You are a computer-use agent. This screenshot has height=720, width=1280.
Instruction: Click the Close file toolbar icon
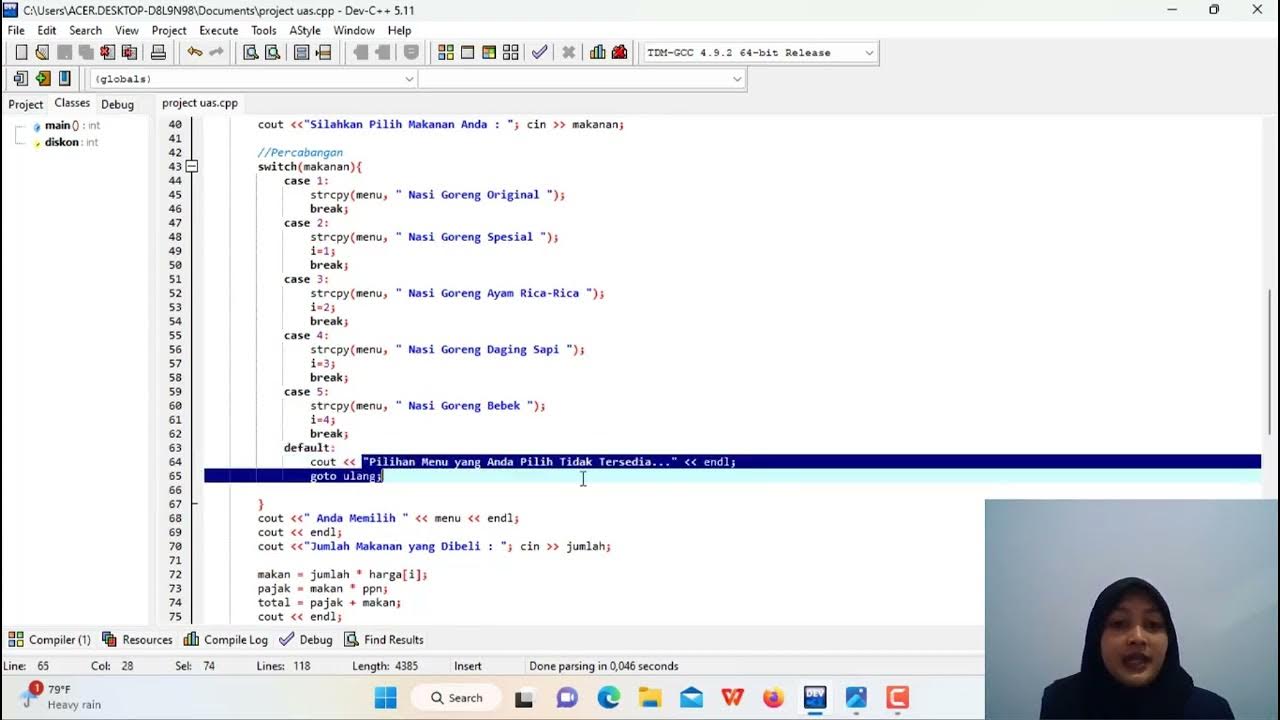tap(107, 52)
